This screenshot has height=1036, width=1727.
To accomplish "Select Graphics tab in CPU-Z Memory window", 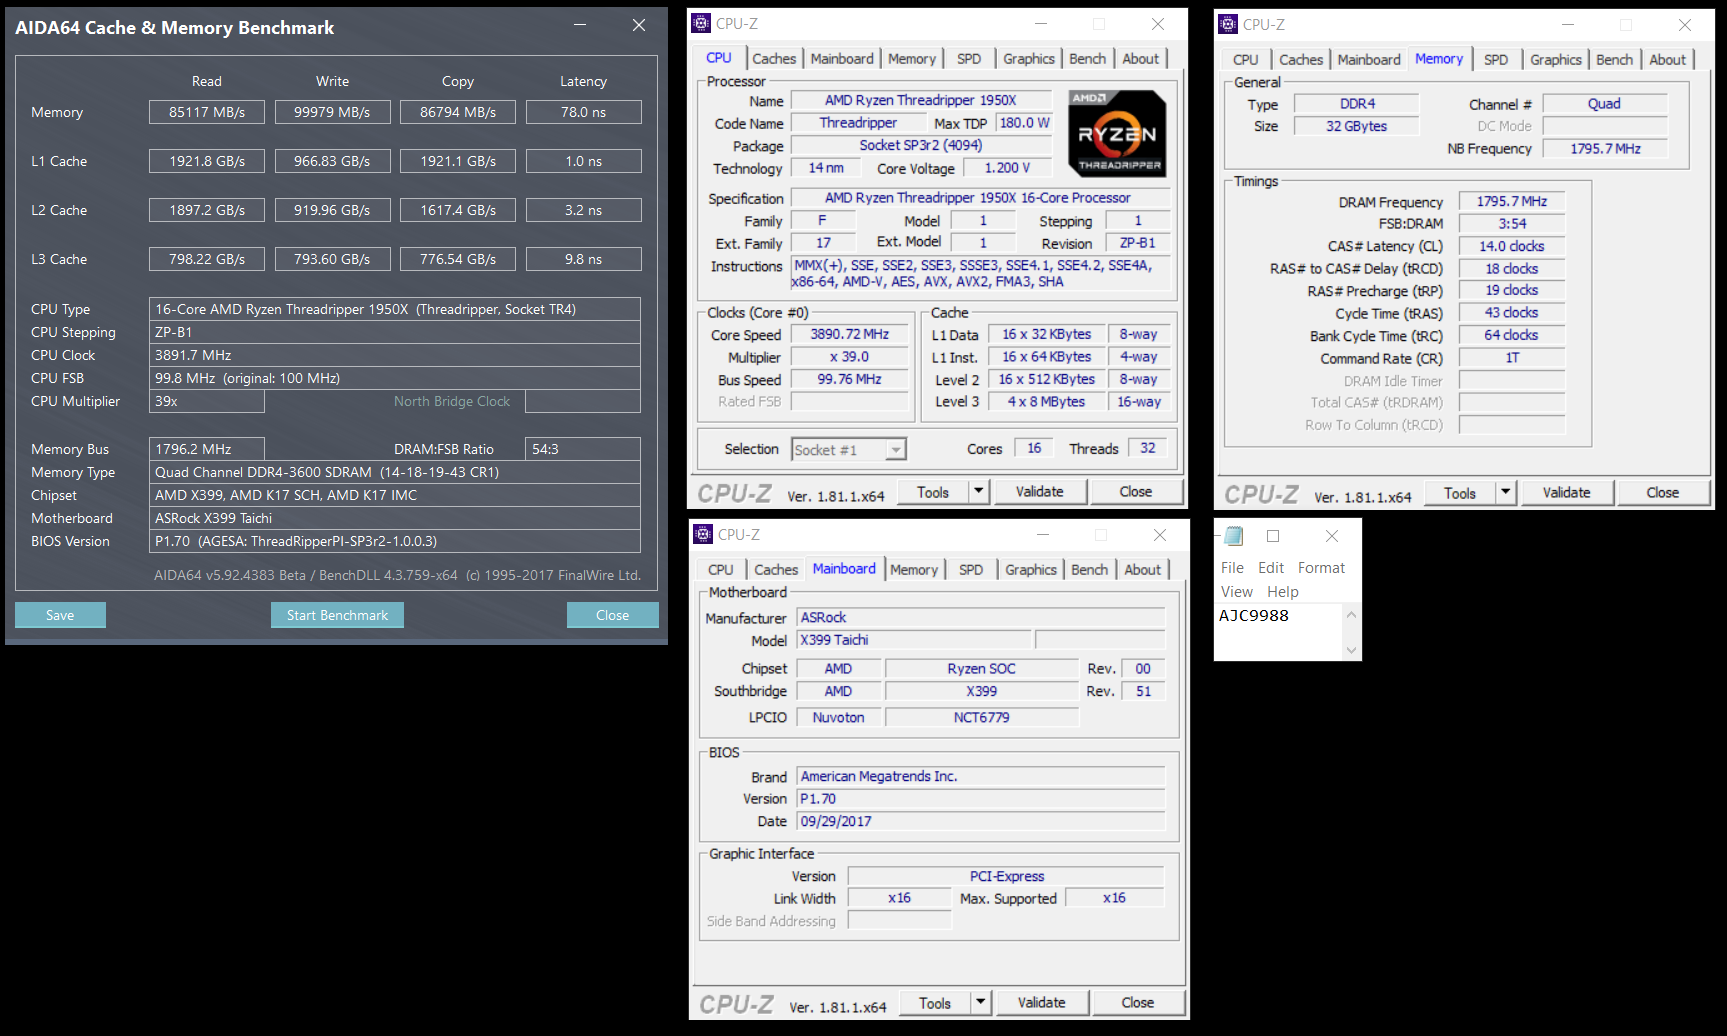I will pyautogui.click(x=1556, y=60).
